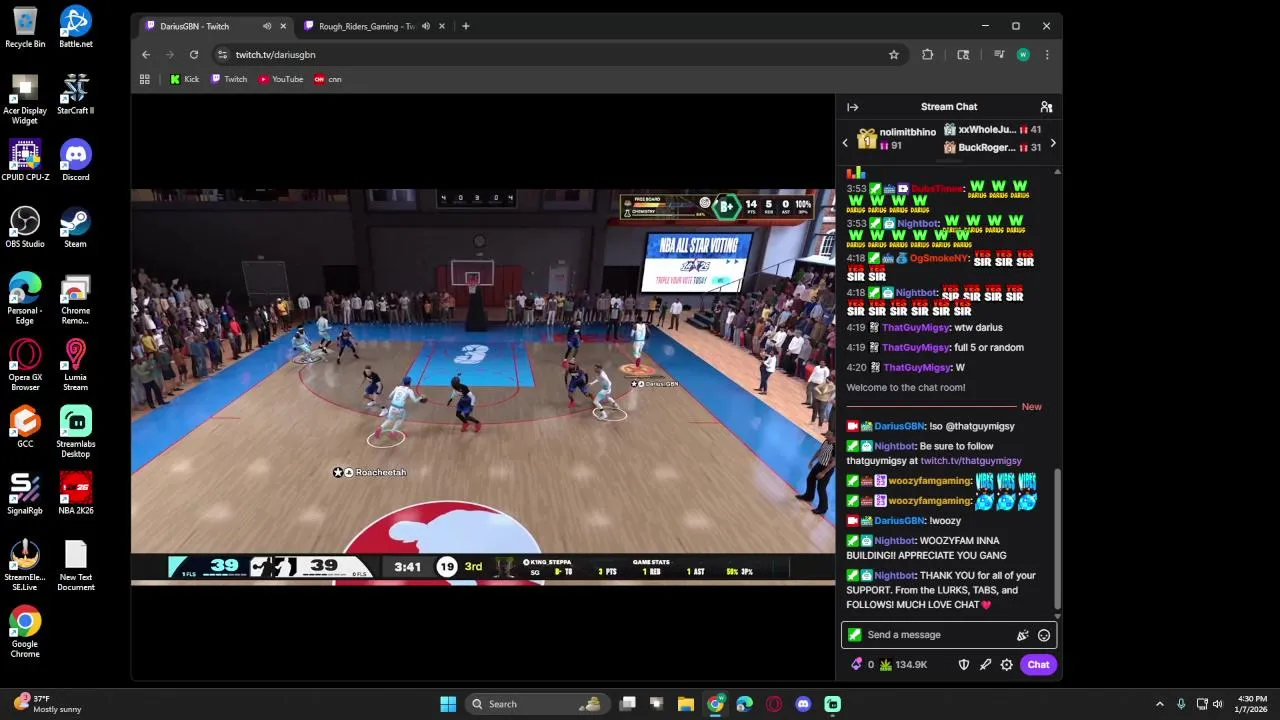Click OgSmokeNY username in chat

click(940, 258)
